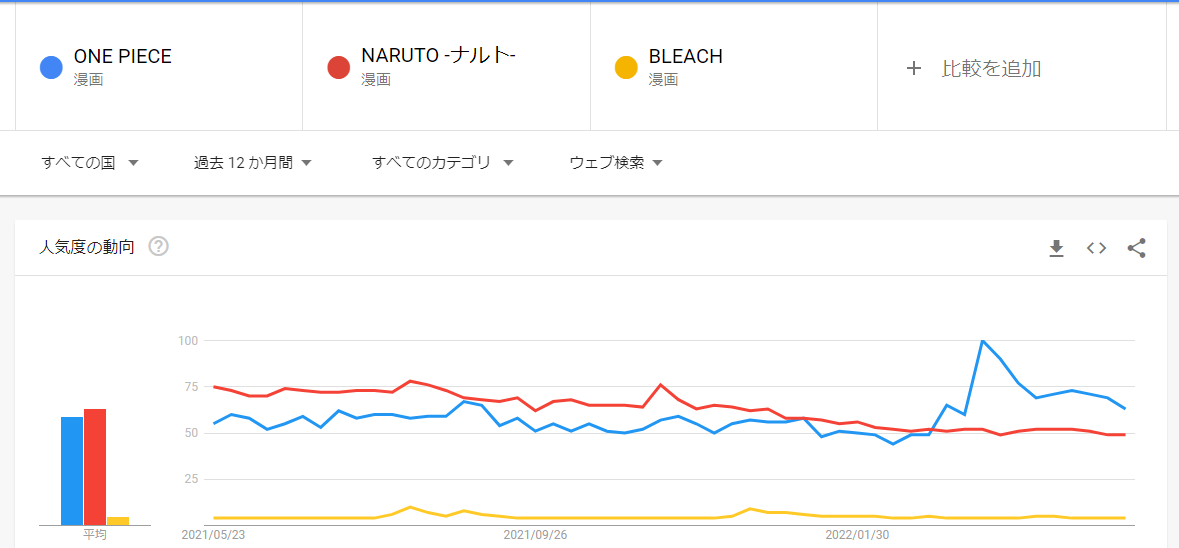Click the red NARUTO color dot
The width and height of the screenshot is (1179, 548).
[x=339, y=68]
